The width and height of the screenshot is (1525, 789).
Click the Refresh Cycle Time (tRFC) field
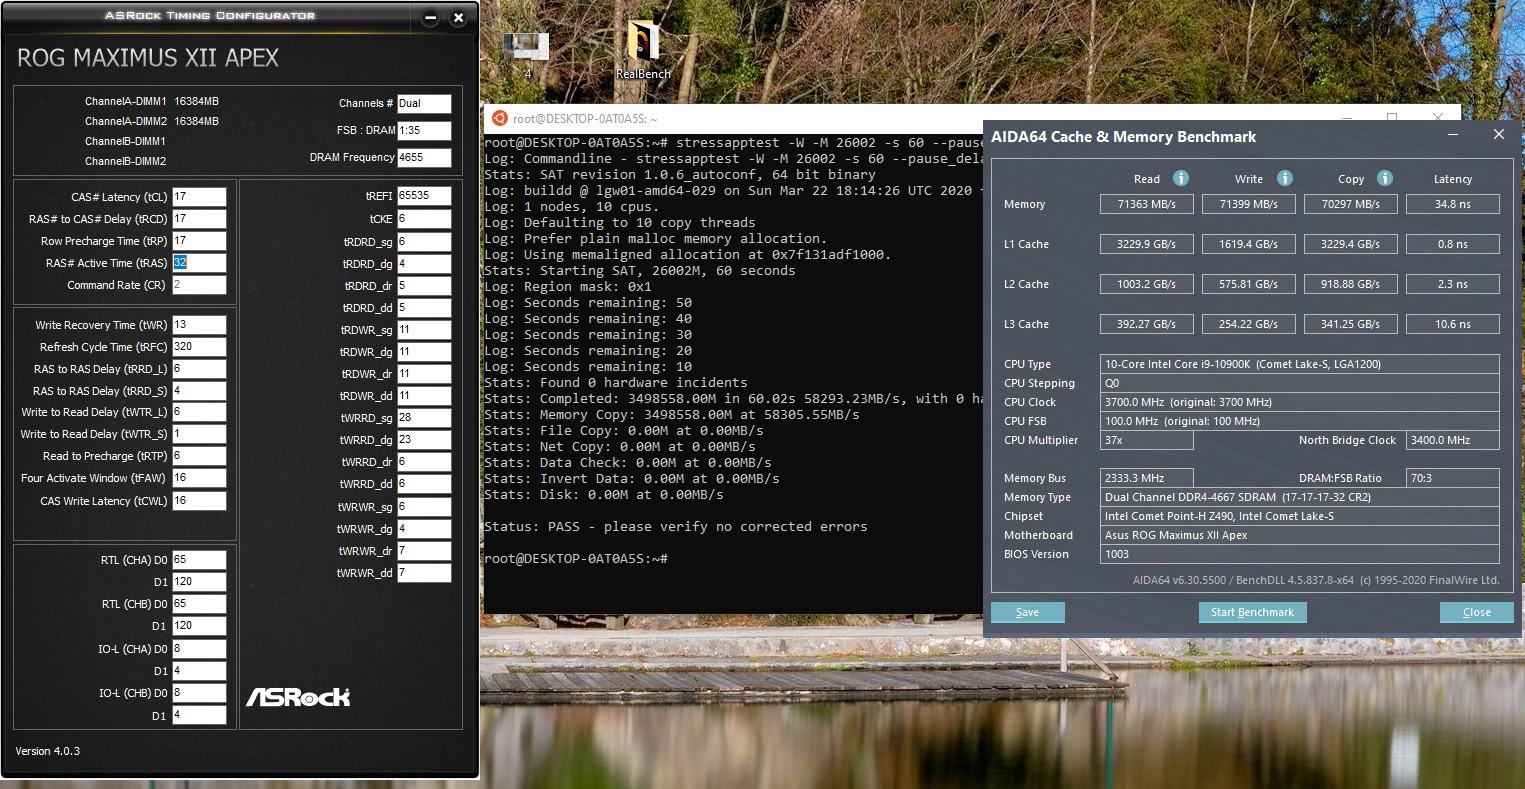pos(199,347)
